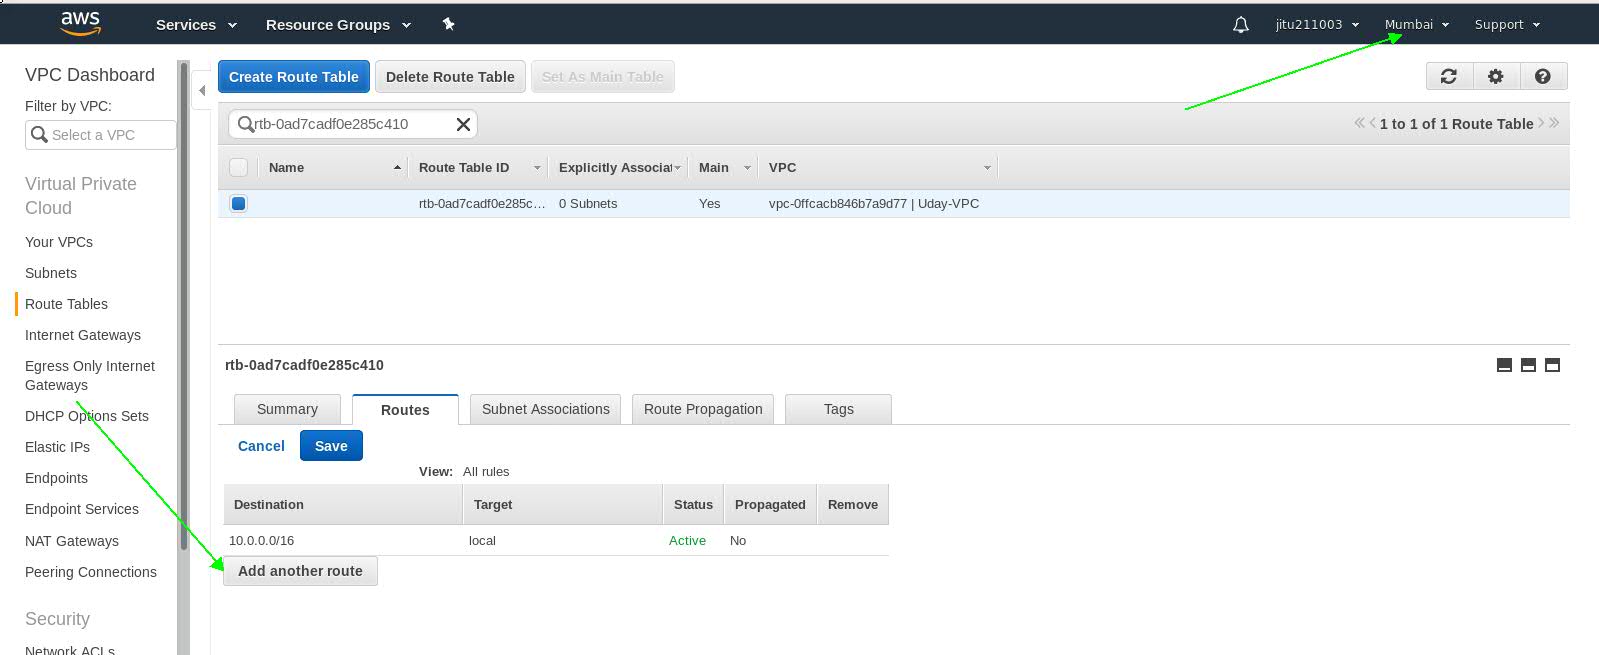Sort by the Name column
Screen dimensions: 1599x655
pos(333,167)
